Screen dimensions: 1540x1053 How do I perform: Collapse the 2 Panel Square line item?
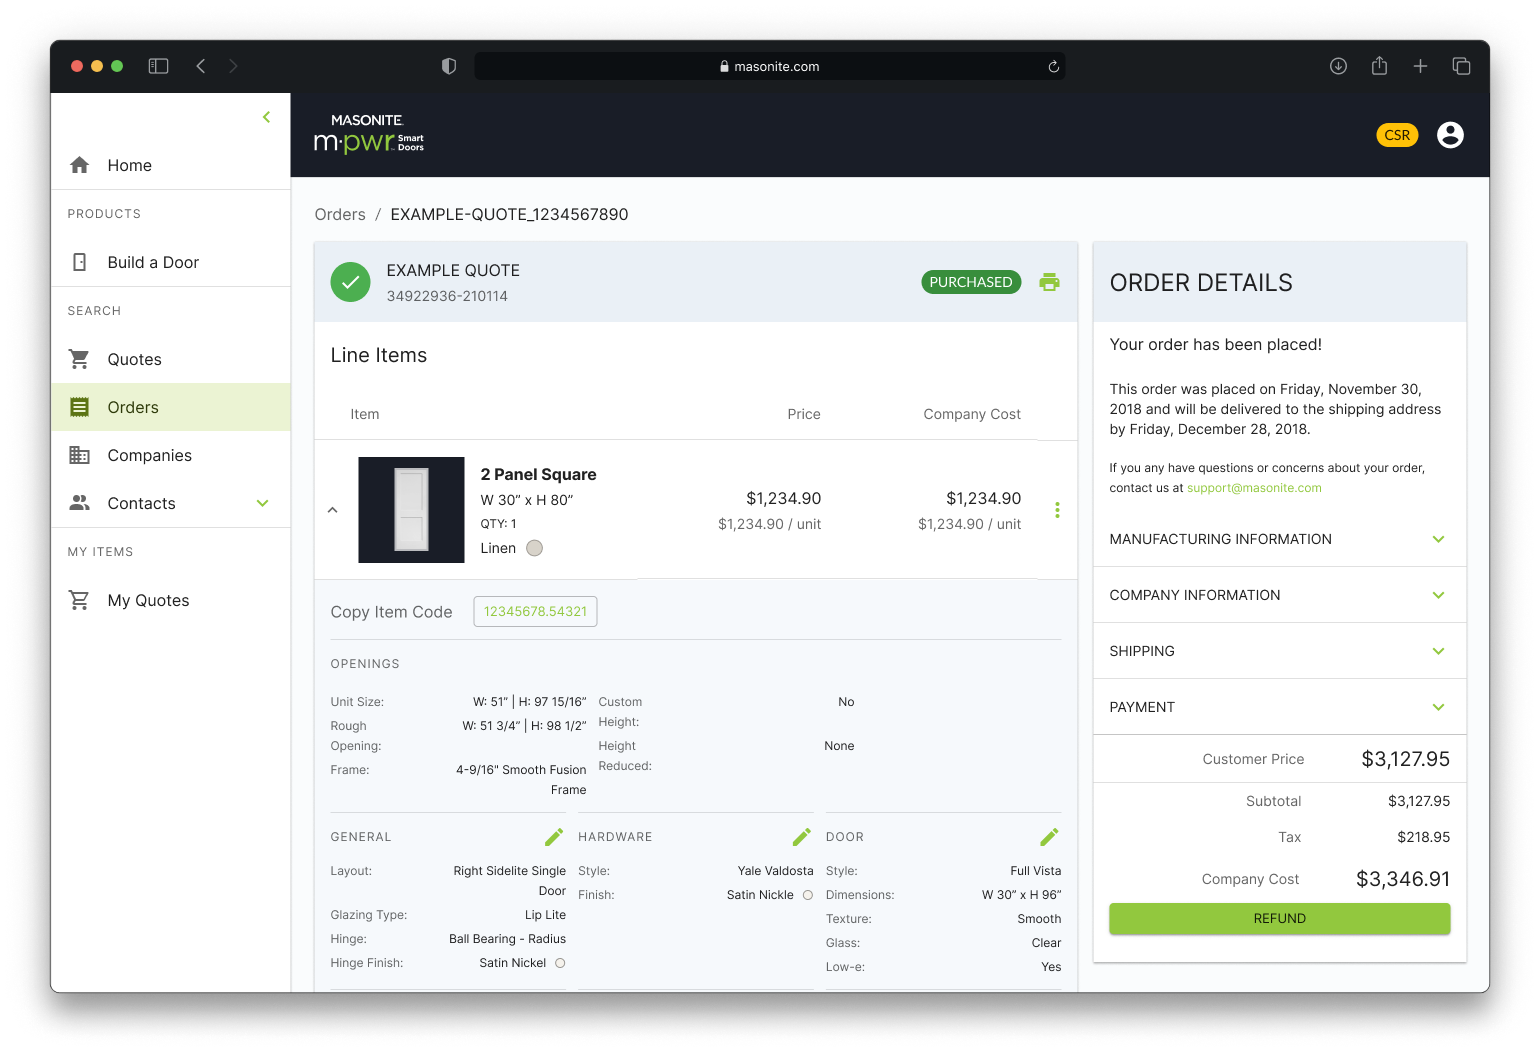coord(333,510)
